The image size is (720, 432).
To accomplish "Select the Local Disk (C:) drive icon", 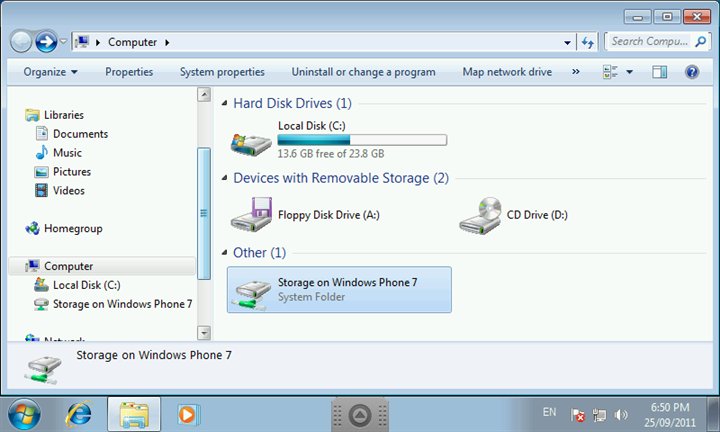I will point(251,144).
